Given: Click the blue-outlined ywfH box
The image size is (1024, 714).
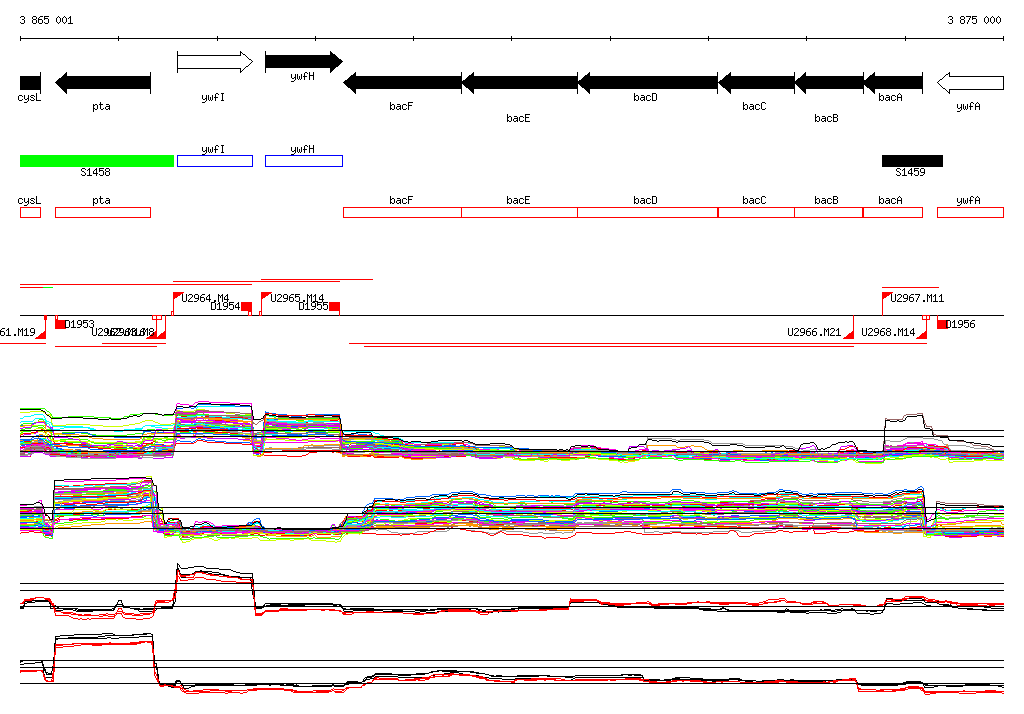Looking at the screenshot, I should coord(303,161).
